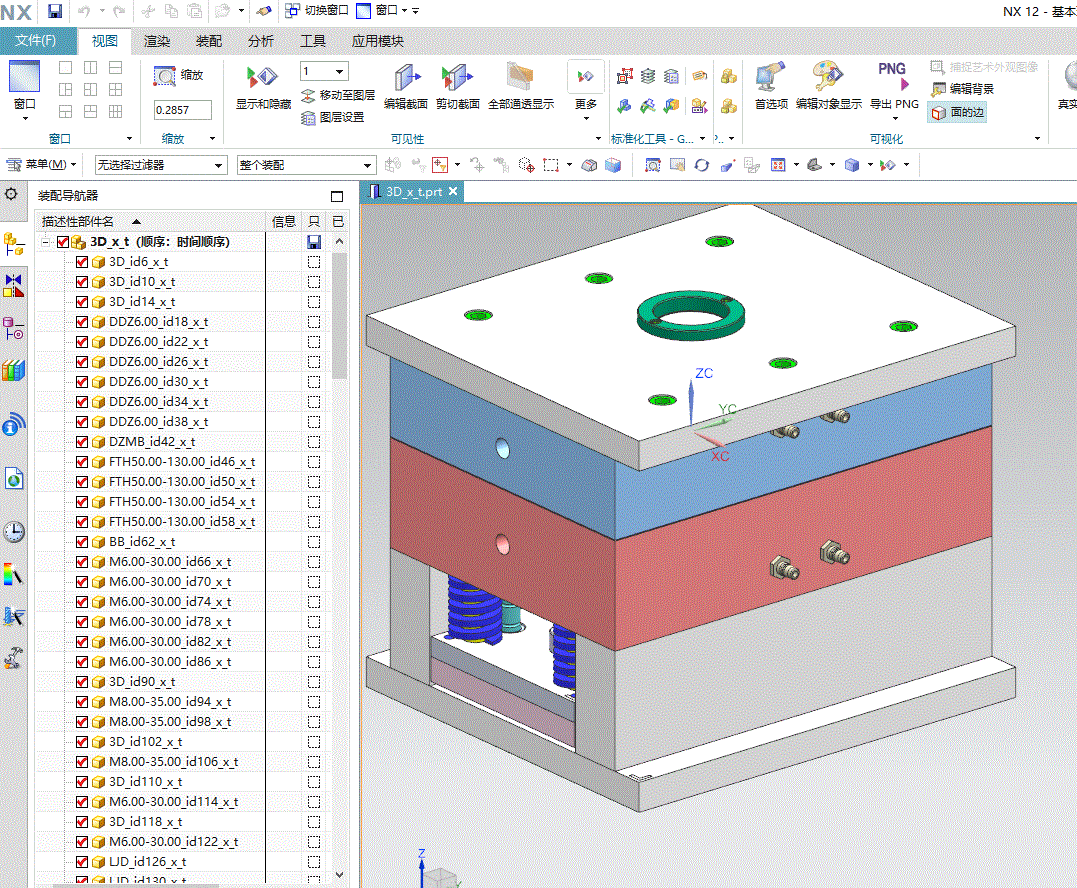Select M8.00-35.00_id94_x_t in the tree

click(170, 702)
